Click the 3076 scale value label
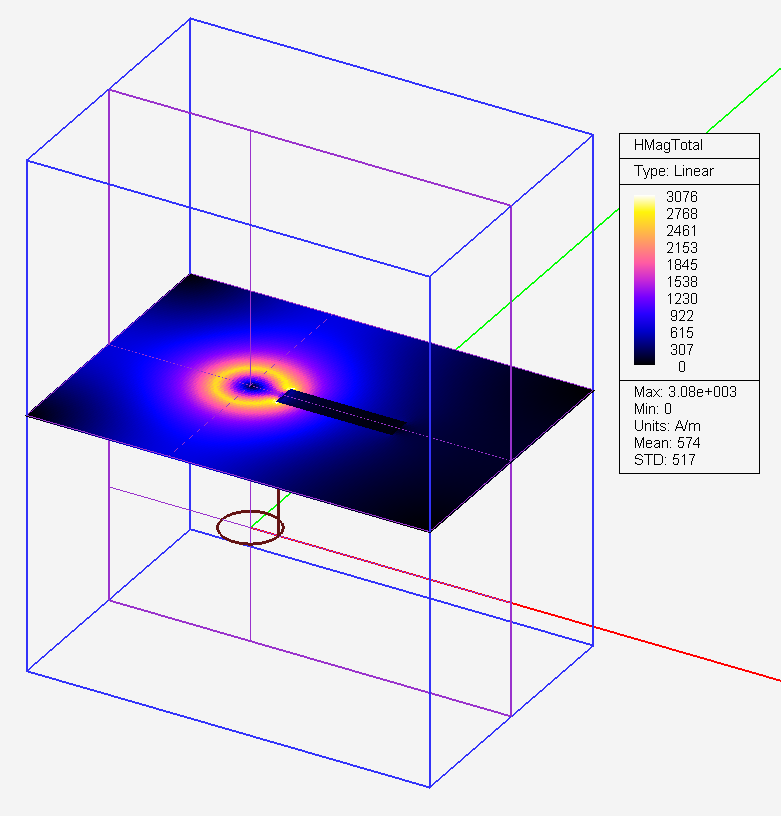 click(x=681, y=197)
